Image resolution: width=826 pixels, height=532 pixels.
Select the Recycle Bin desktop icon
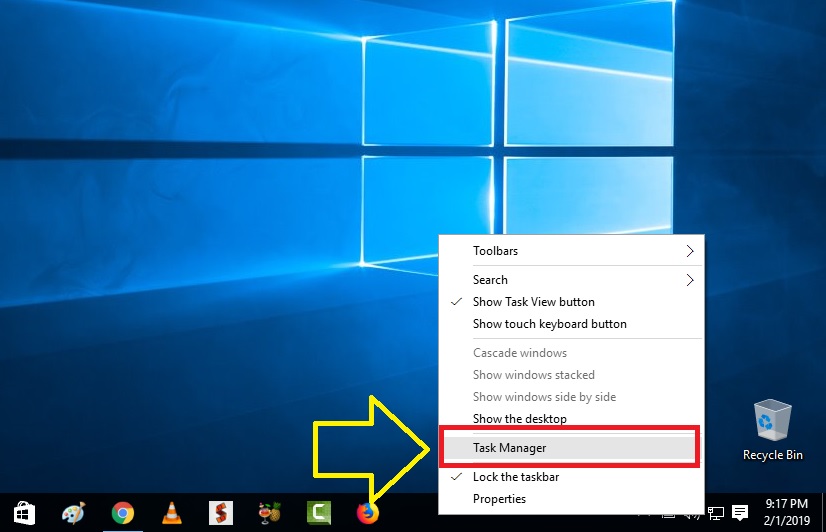click(x=772, y=430)
